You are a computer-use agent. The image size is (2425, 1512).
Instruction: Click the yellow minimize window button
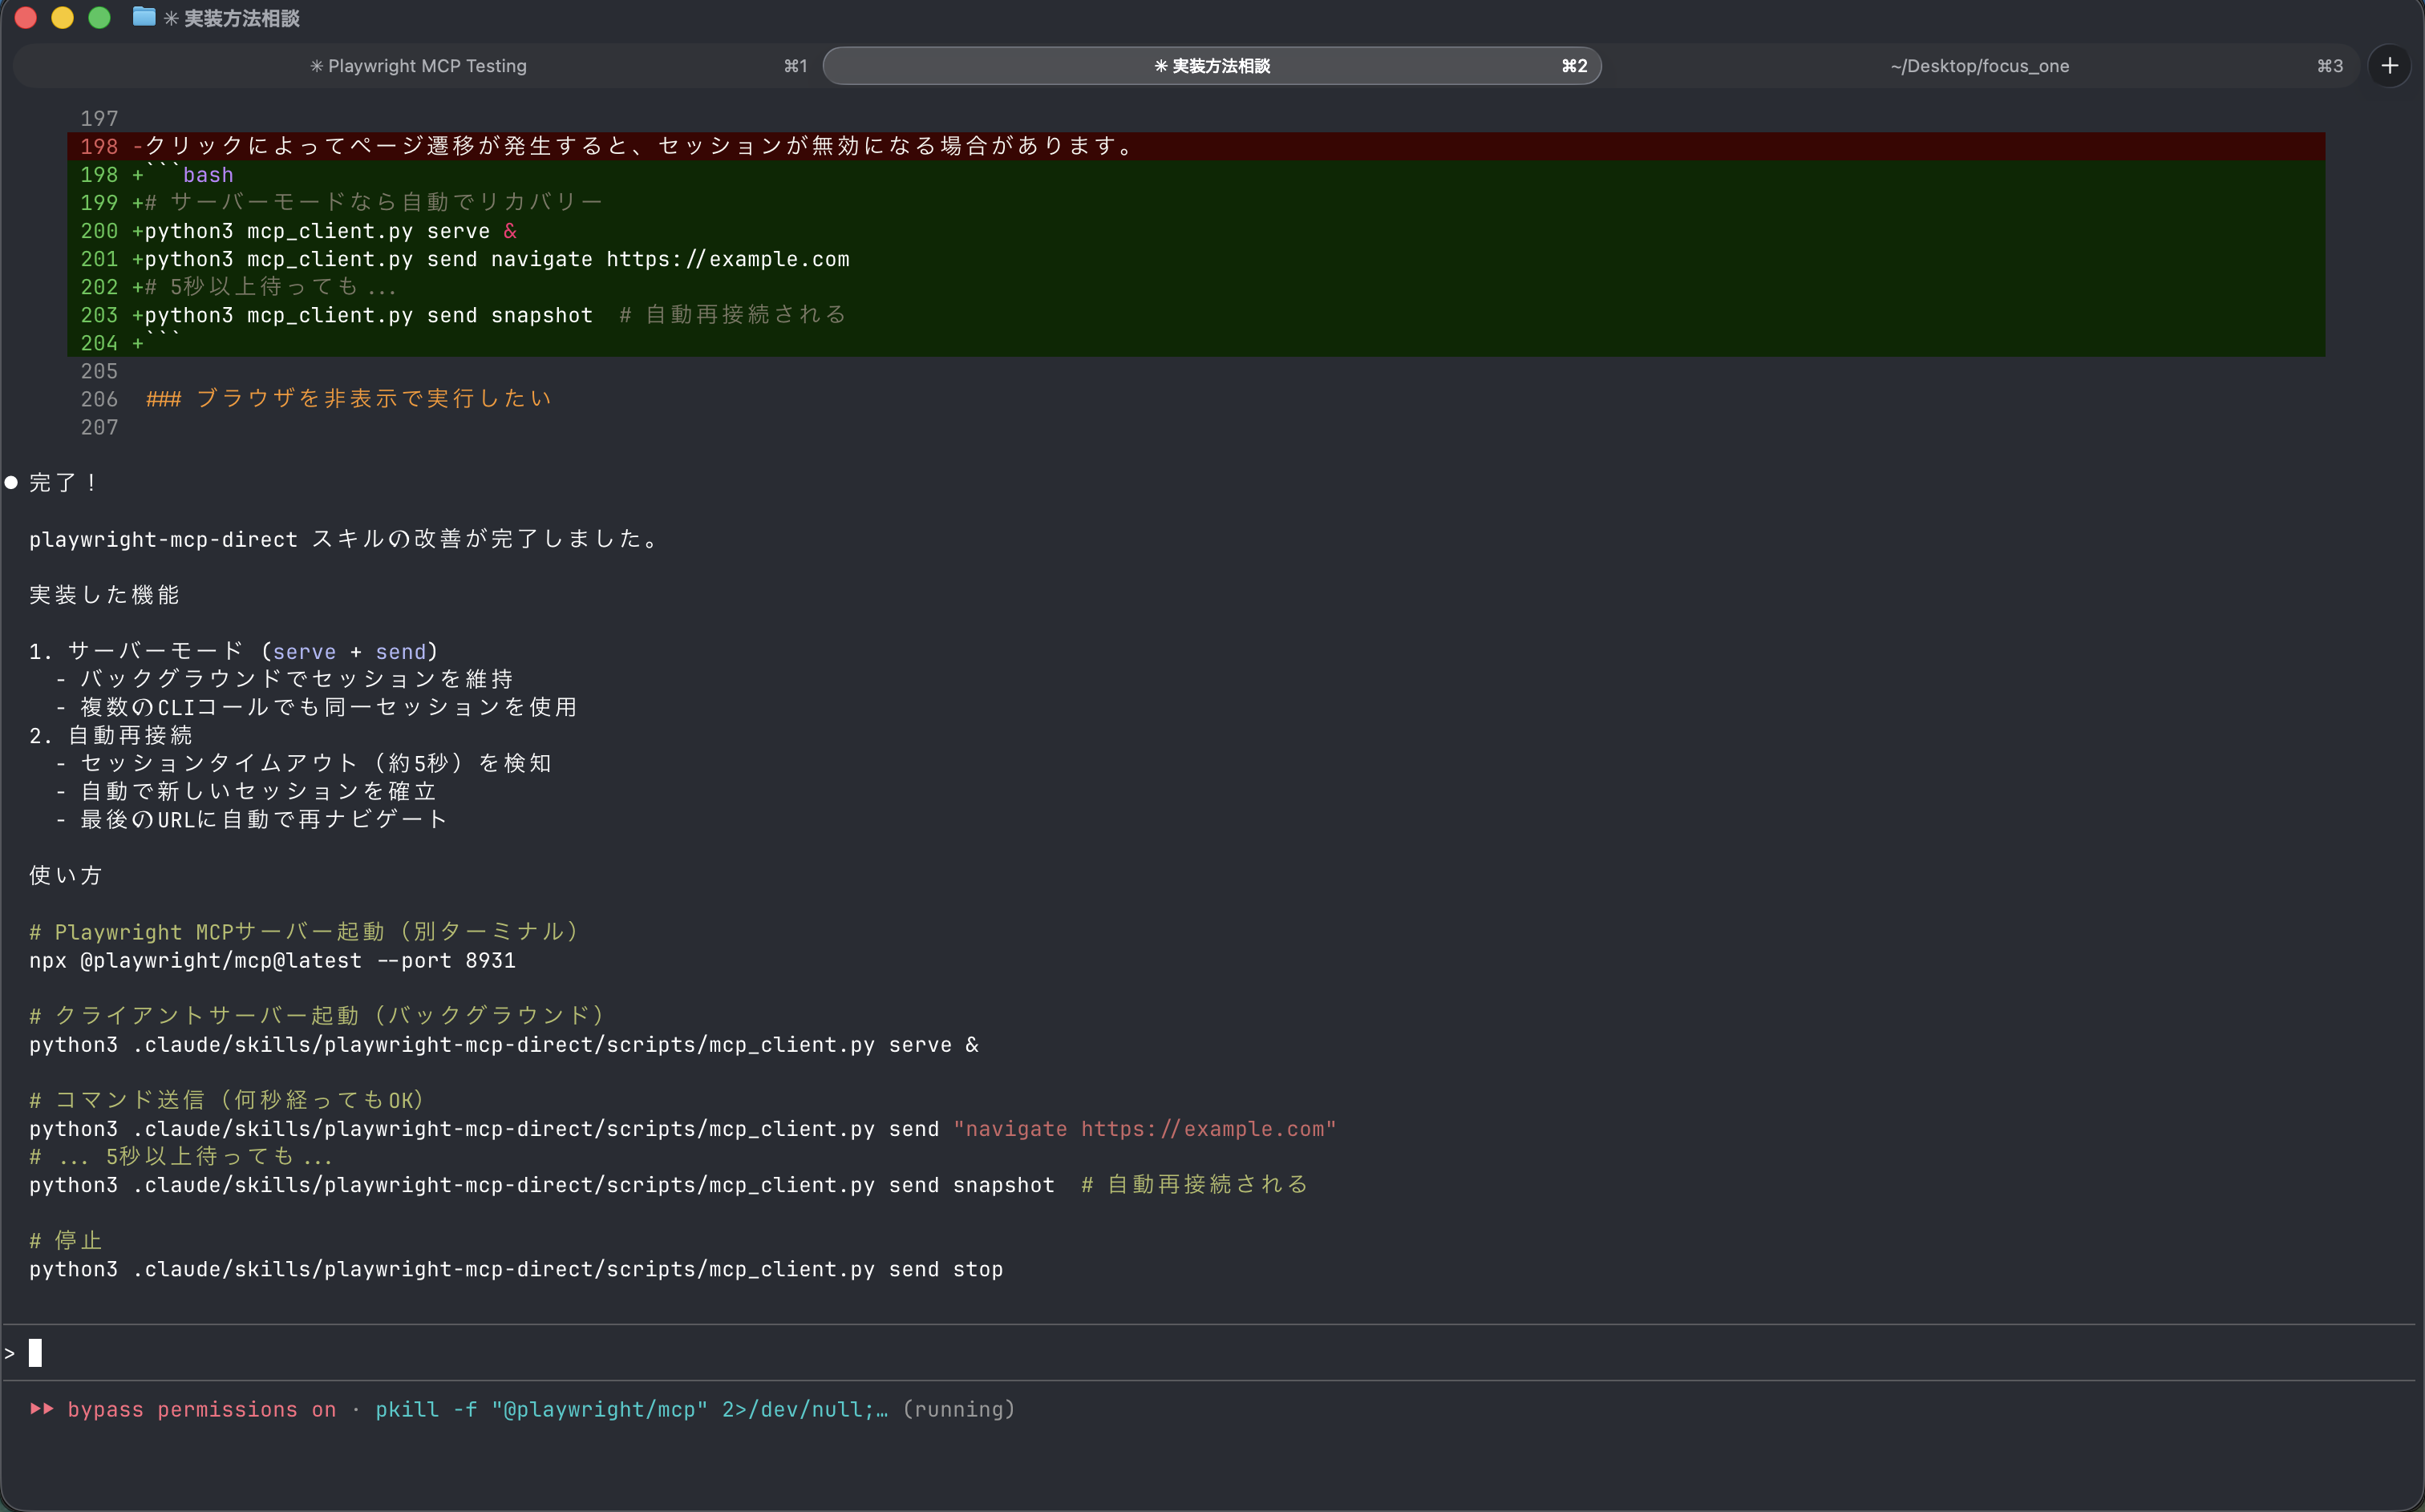[x=62, y=17]
